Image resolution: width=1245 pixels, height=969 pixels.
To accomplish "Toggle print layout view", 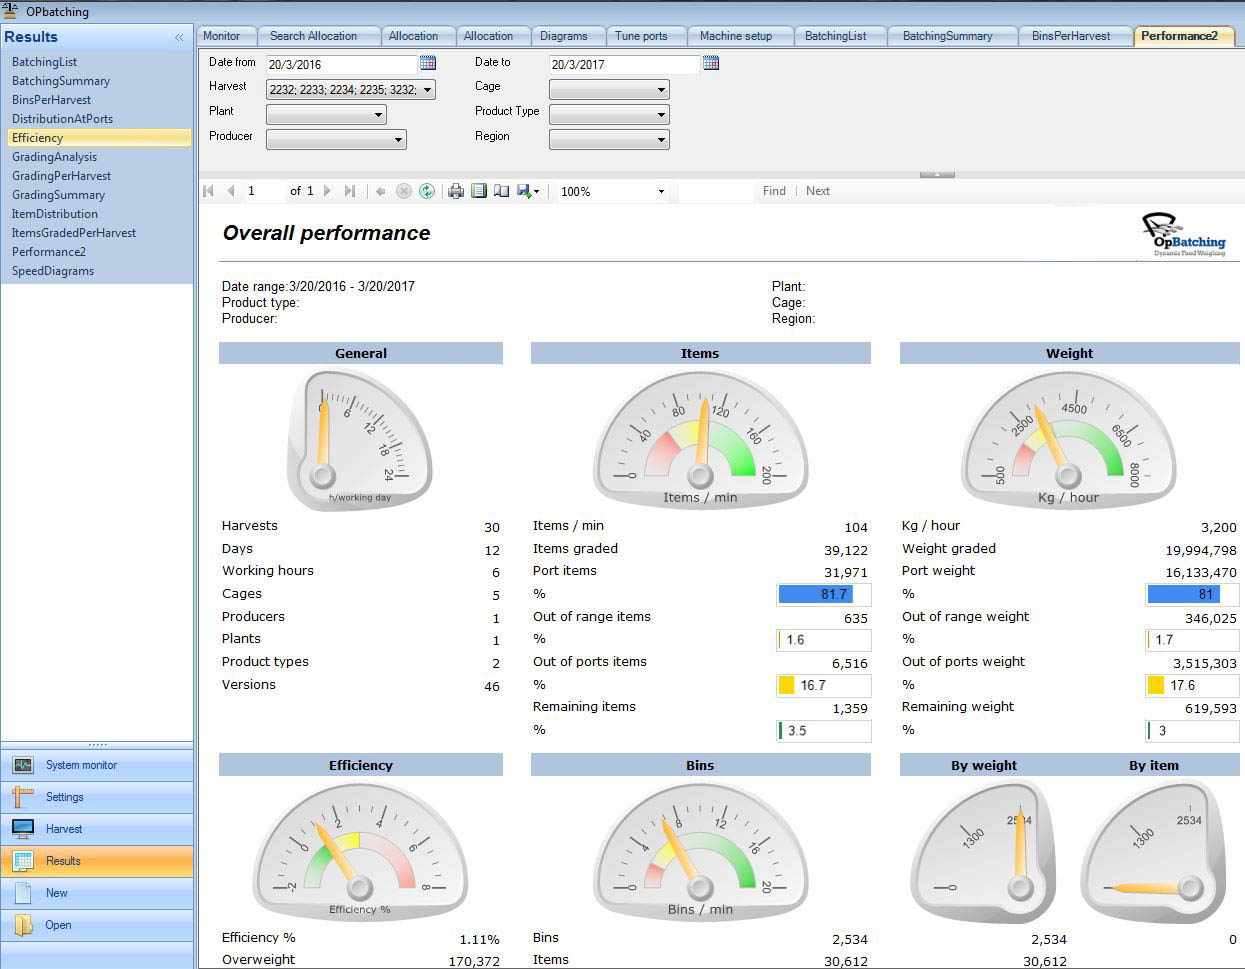I will click(x=479, y=191).
